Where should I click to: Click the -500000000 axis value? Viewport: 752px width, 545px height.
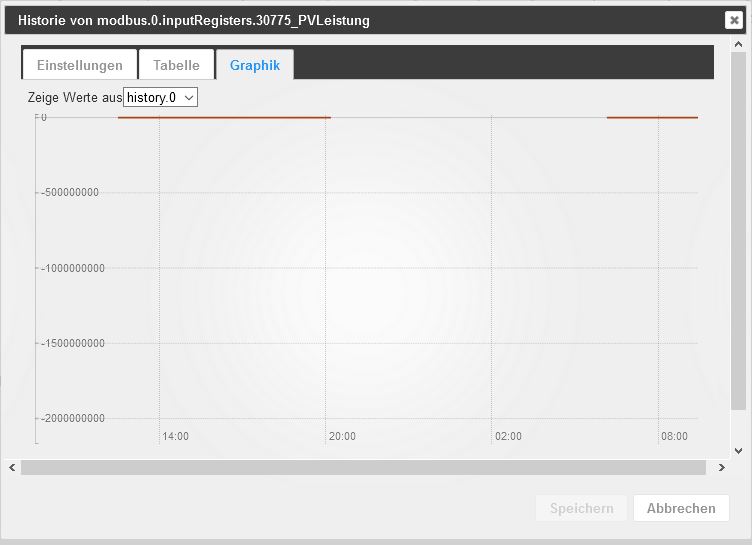[x=70, y=192]
